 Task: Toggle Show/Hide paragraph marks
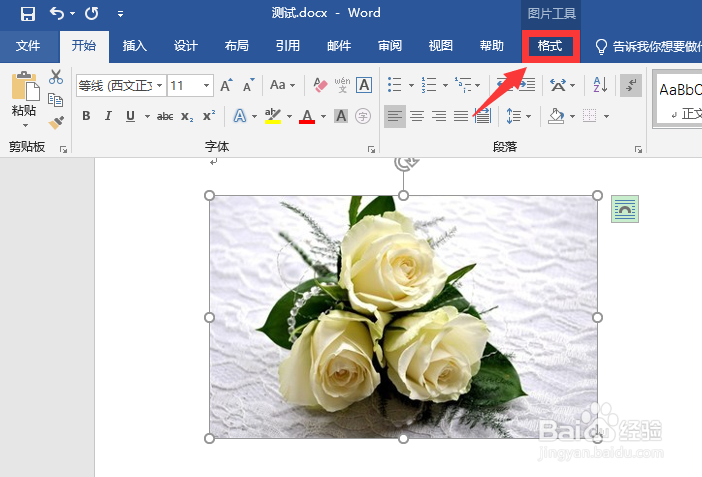coord(631,85)
